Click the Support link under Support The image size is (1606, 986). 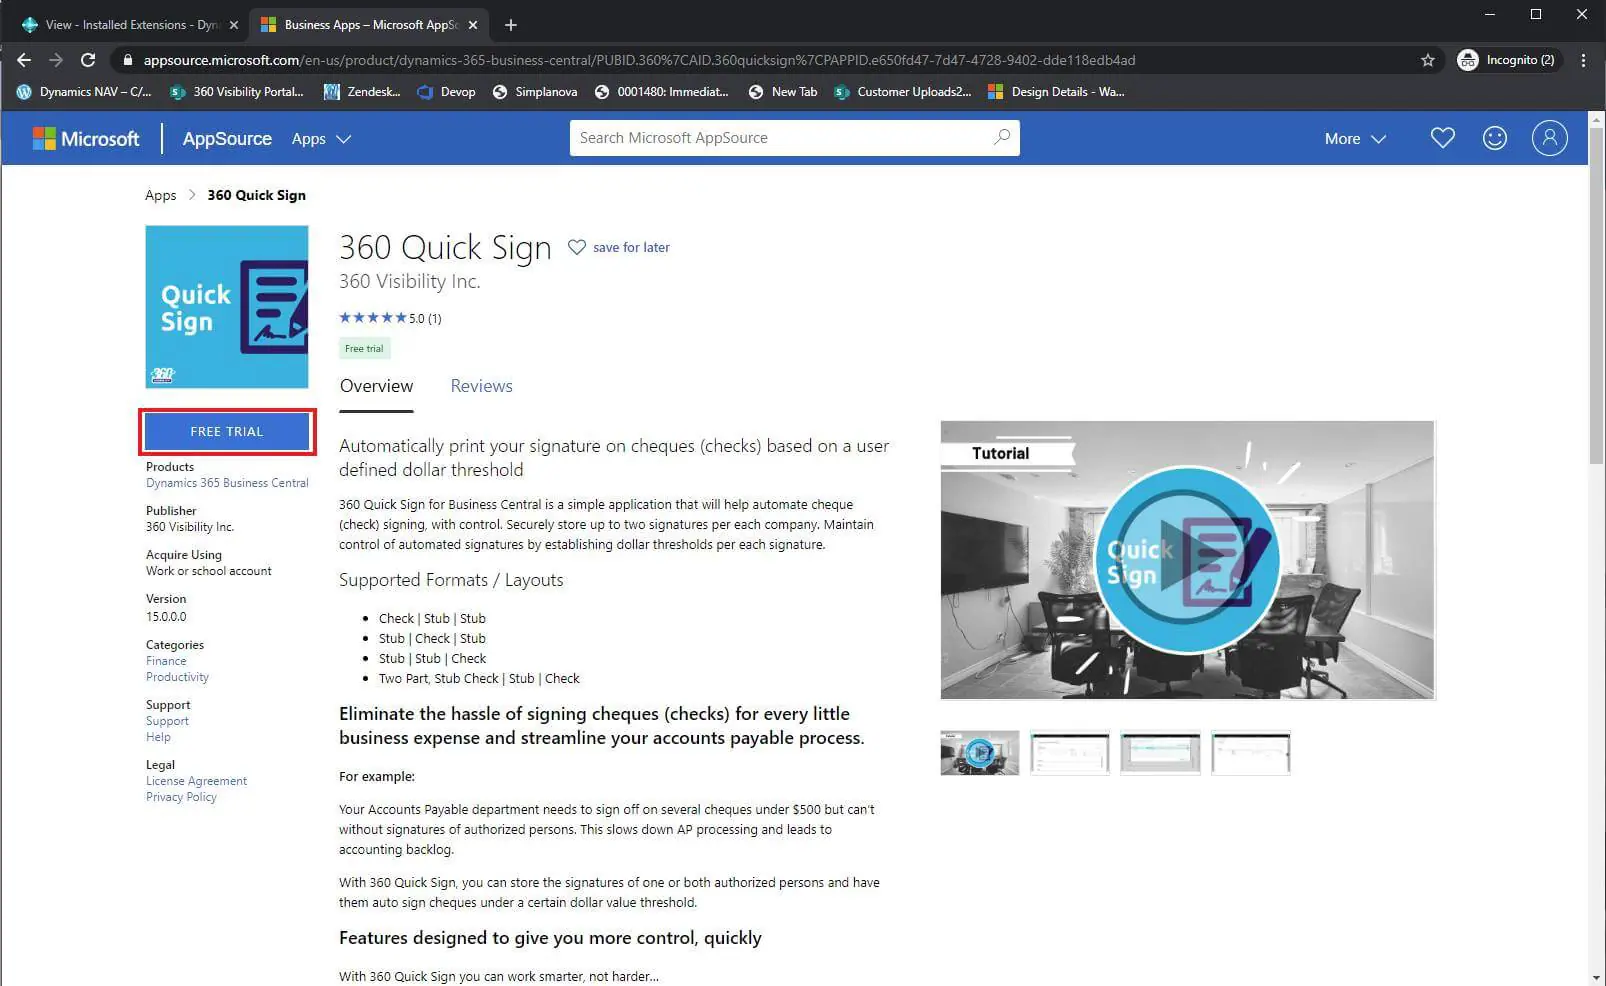167,721
